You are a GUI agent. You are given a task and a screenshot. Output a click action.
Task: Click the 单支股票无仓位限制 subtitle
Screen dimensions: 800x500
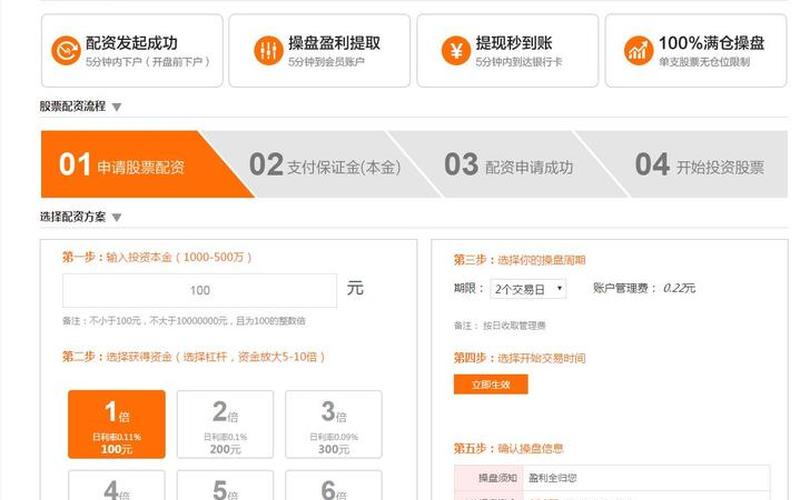704,62
